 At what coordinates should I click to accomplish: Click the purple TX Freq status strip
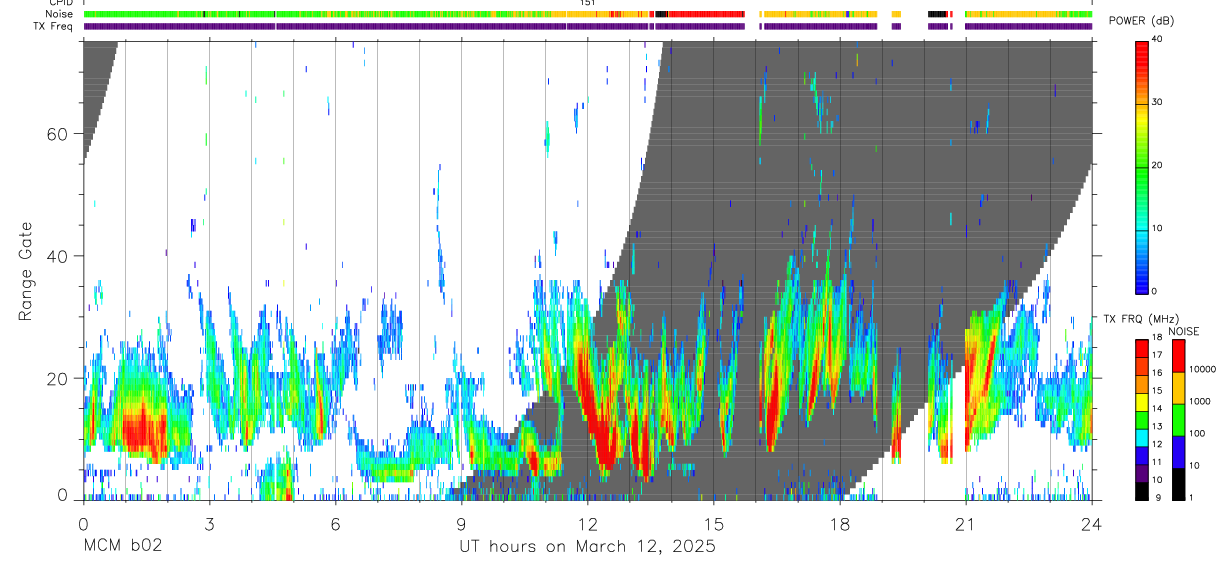(x=588, y=26)
